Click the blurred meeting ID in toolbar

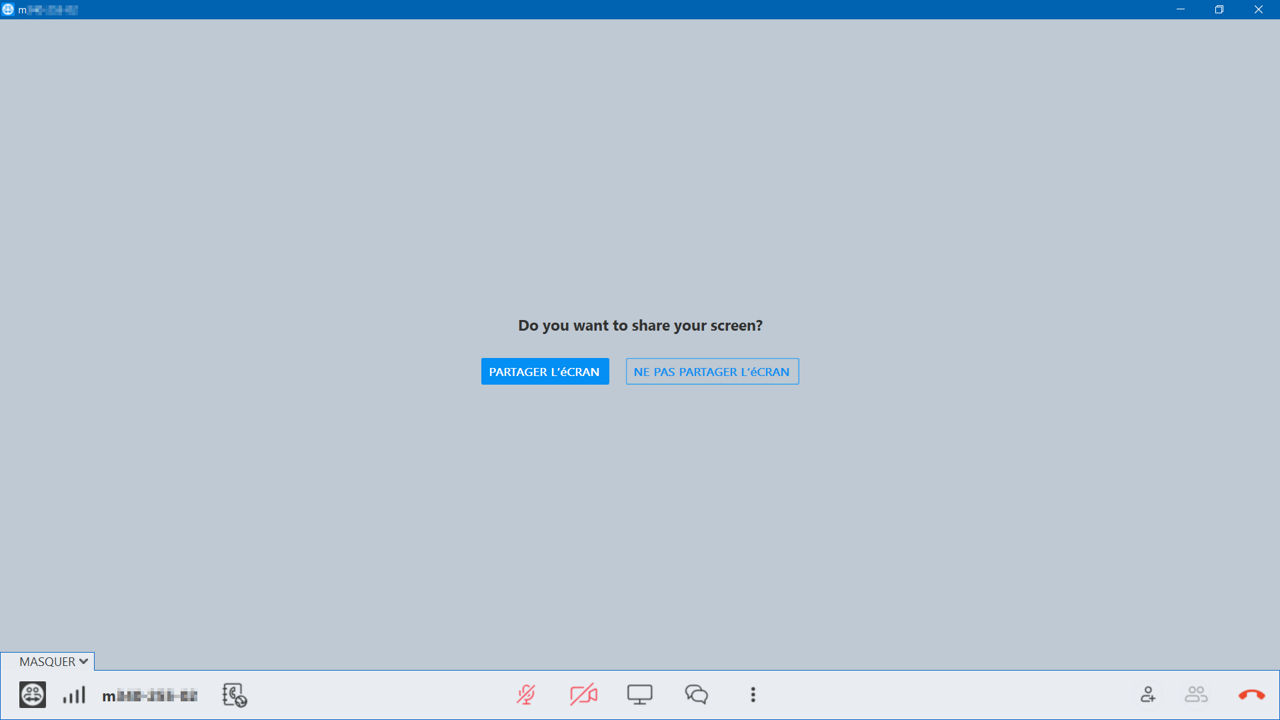pyautogui.click(x=150, y=696)
